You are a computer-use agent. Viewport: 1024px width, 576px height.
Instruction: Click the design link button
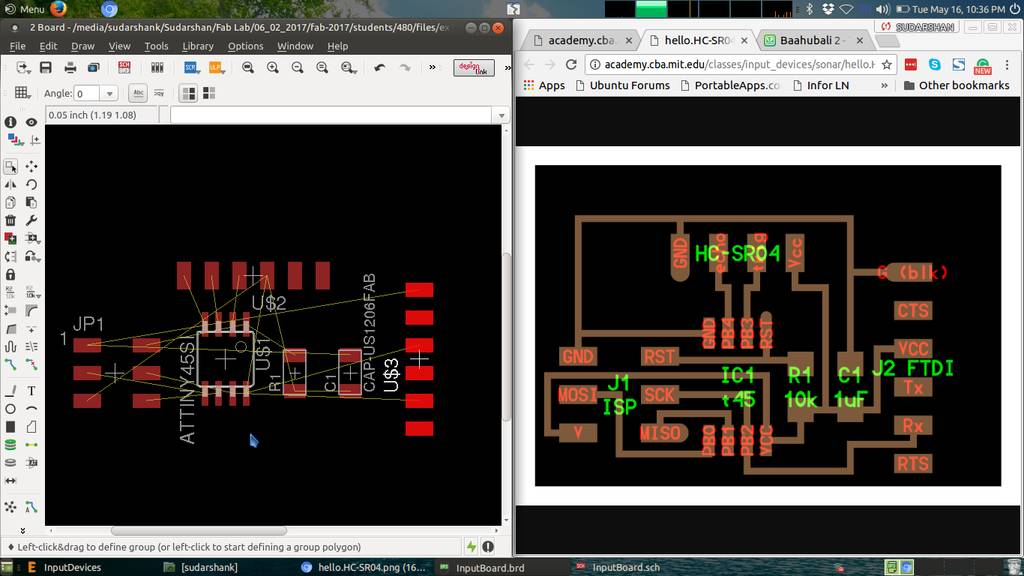[474, 67]
